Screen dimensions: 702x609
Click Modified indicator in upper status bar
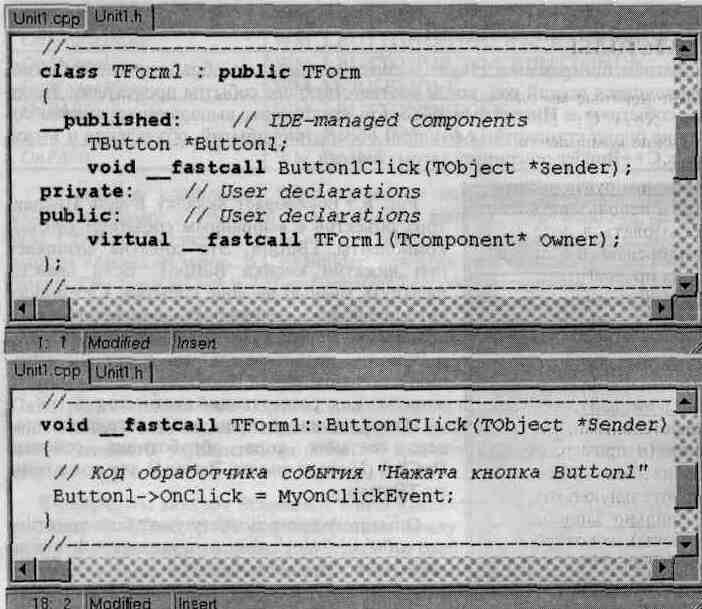click(119, 343)
